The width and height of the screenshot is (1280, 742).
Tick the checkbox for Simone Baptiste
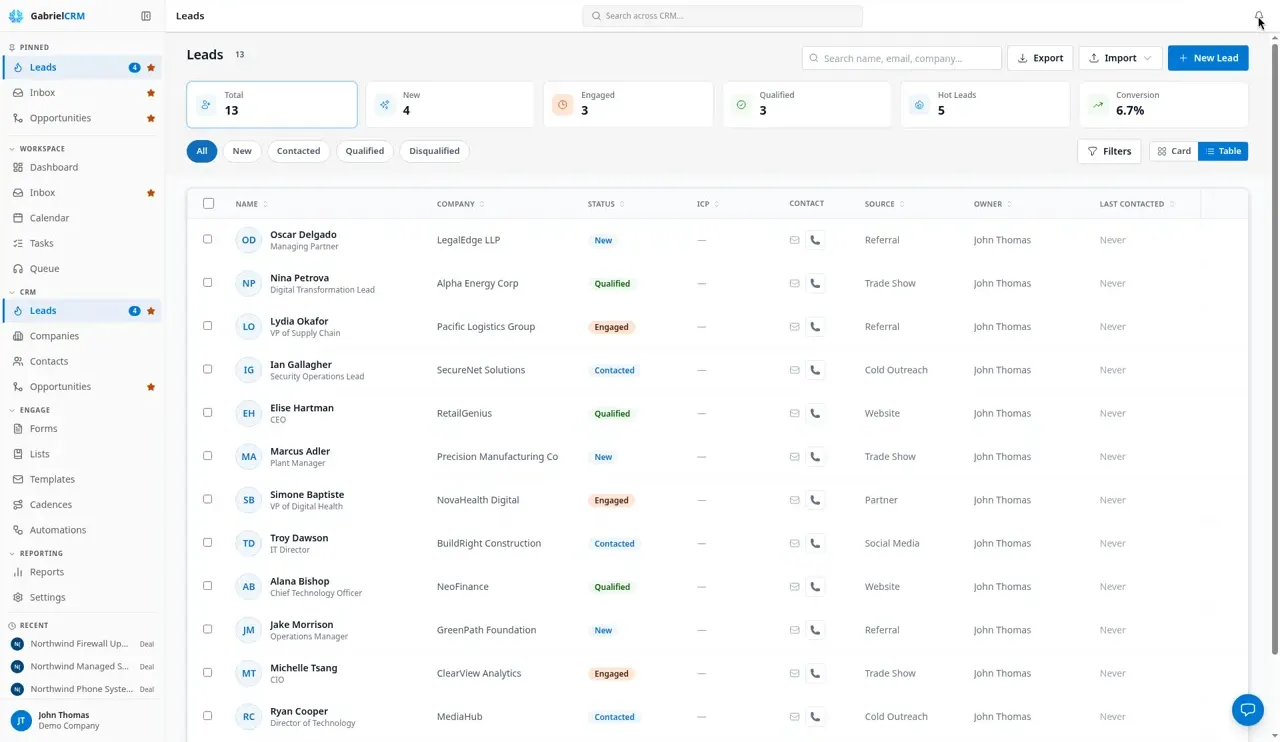click(x=208, y=500)
